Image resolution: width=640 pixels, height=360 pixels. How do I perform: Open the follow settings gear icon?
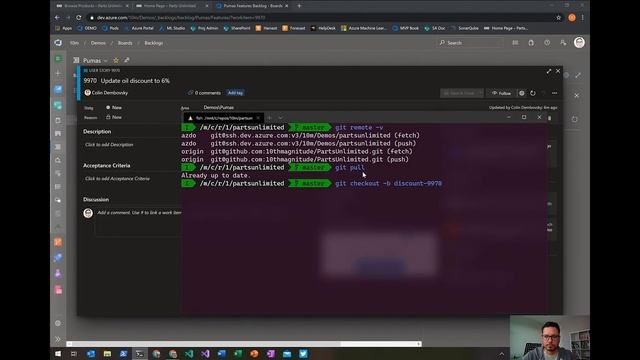click(522, 93)
